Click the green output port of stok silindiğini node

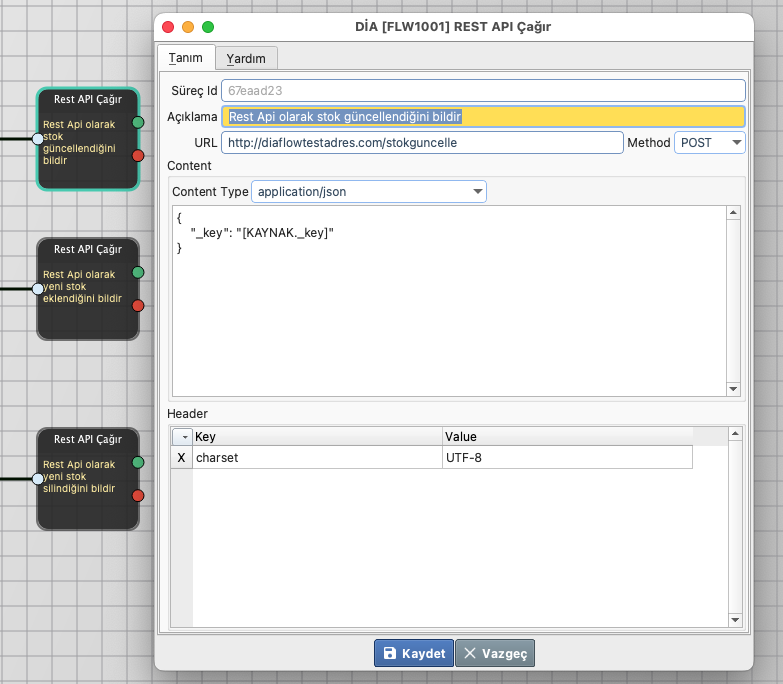click(x=138, y=462)
